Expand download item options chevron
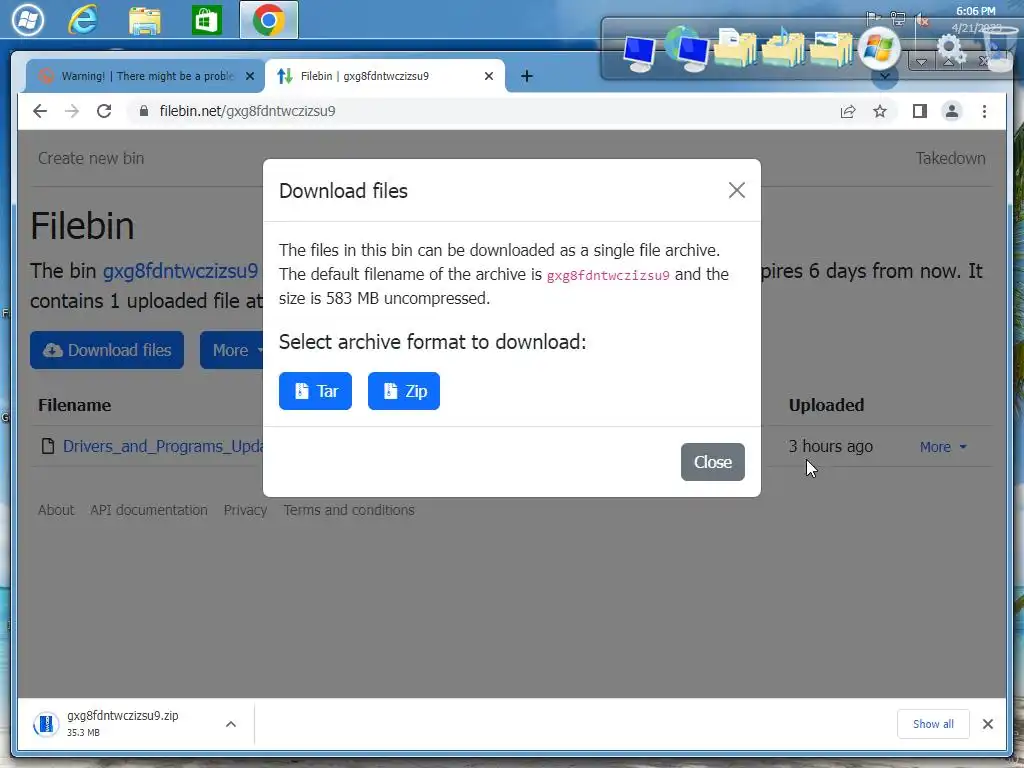Viewport: 1024px width, 768px height. [x=231, y=724]
